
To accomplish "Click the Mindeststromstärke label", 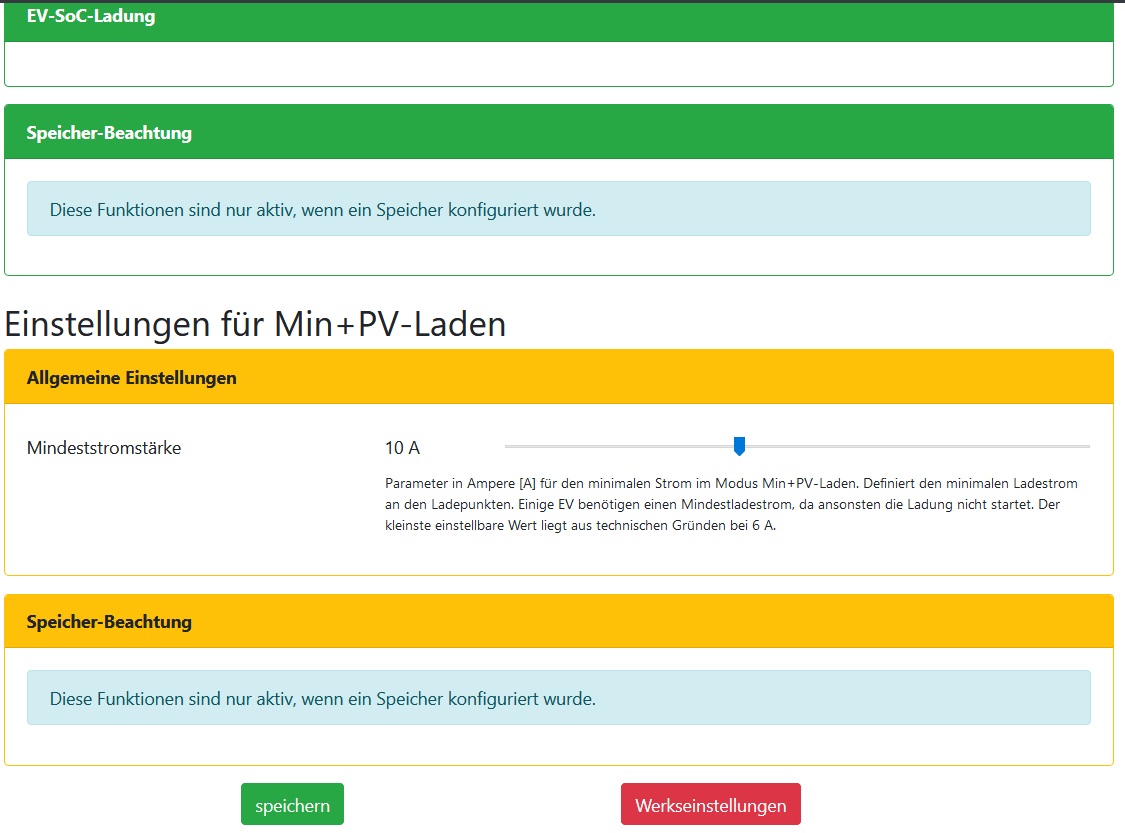I will [x=104, y=448].
